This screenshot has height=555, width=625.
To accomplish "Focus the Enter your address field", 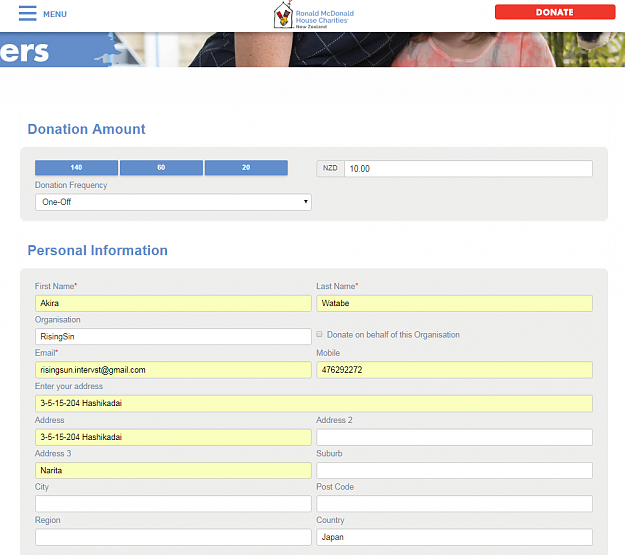I will tap(314, 403).
